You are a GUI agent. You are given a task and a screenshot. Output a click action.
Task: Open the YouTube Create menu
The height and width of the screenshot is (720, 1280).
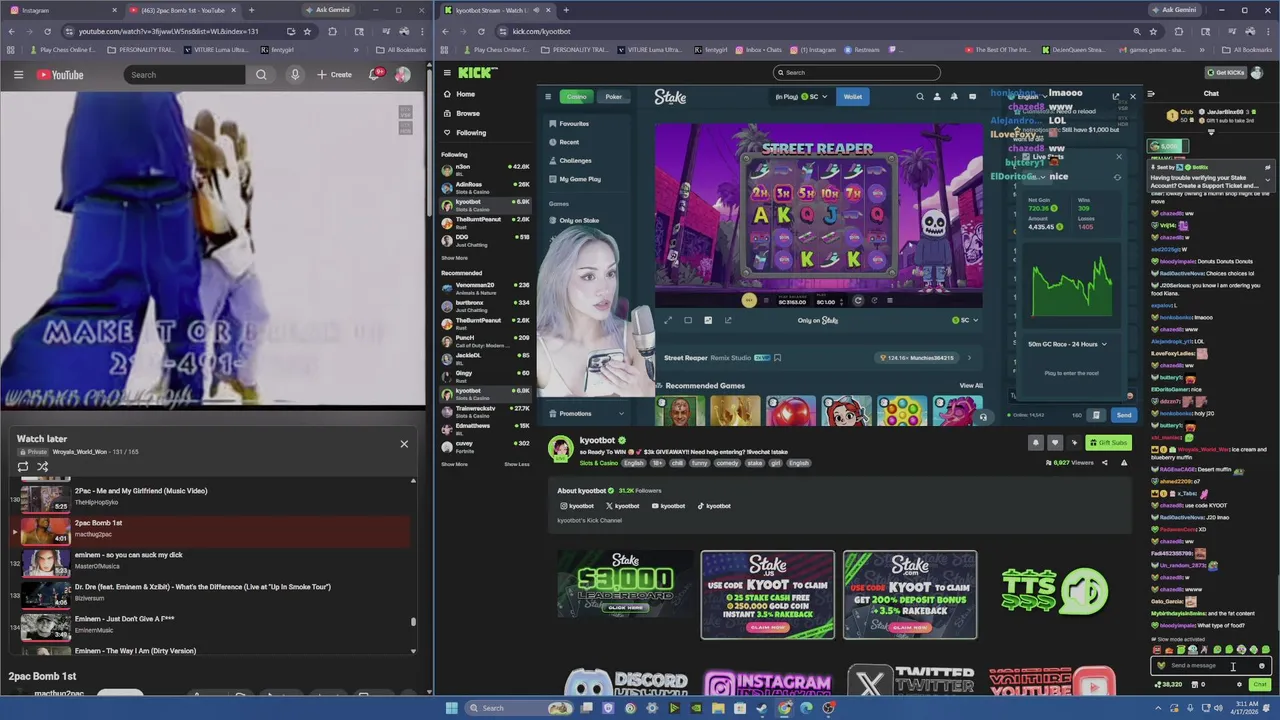coord(334,75)
